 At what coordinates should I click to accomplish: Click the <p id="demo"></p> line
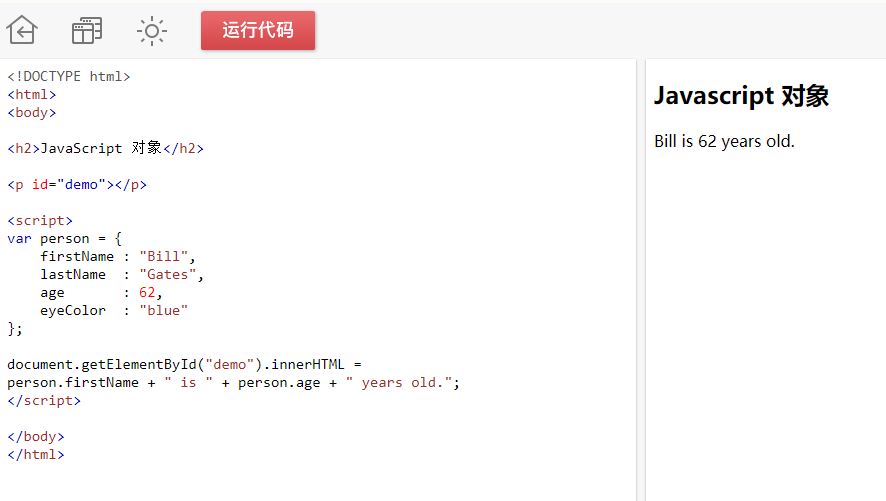(x=77, y=185)
